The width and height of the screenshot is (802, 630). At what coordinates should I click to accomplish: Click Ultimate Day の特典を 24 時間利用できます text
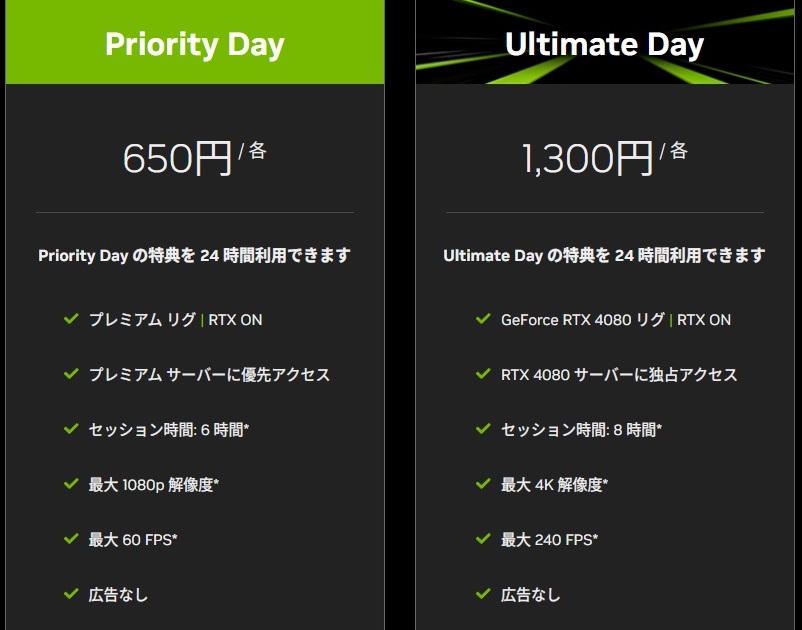click(604, 256)
